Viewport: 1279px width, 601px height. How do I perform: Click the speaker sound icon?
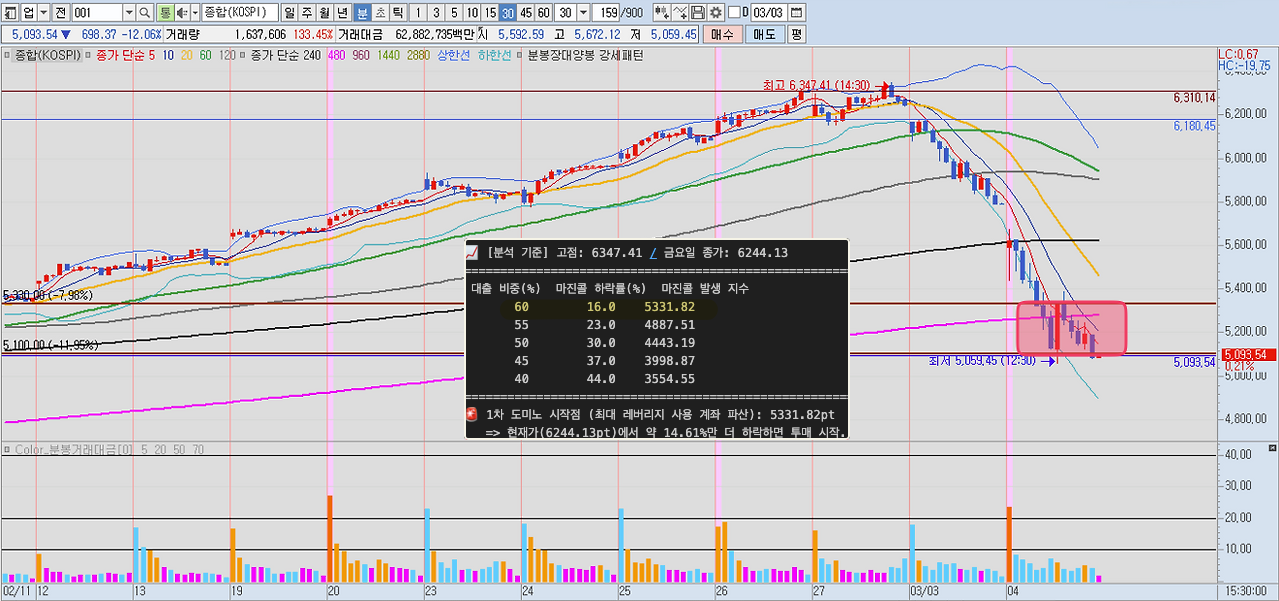[x=181, y=13]
